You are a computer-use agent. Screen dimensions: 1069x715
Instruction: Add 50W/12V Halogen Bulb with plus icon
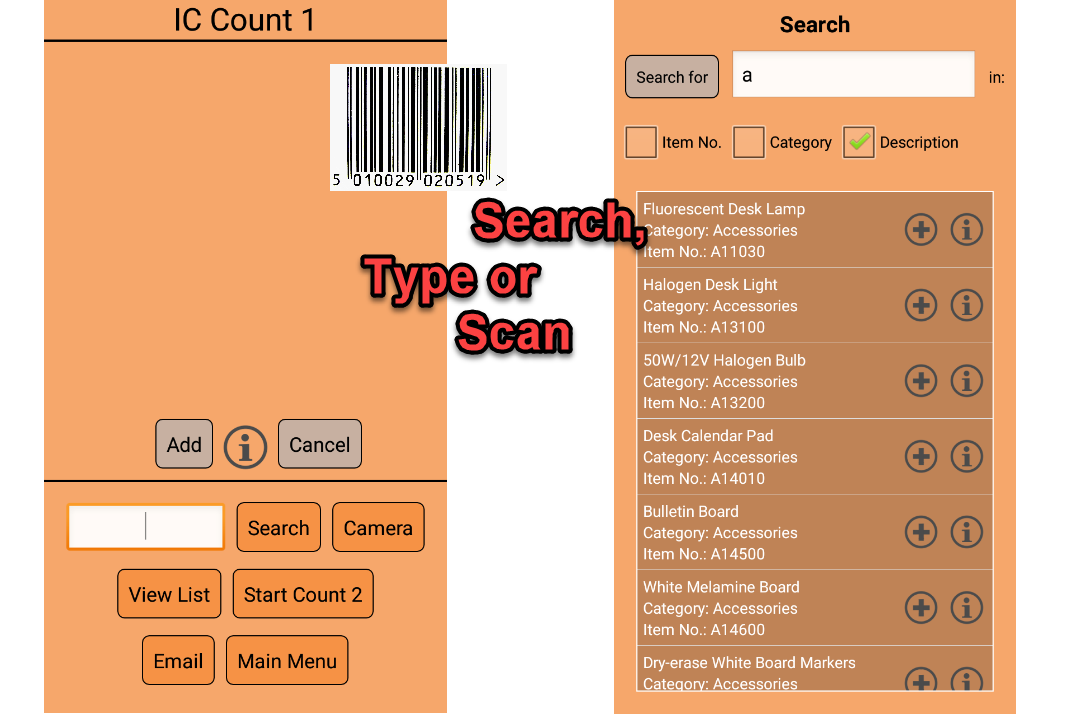[x=920, y=381]
